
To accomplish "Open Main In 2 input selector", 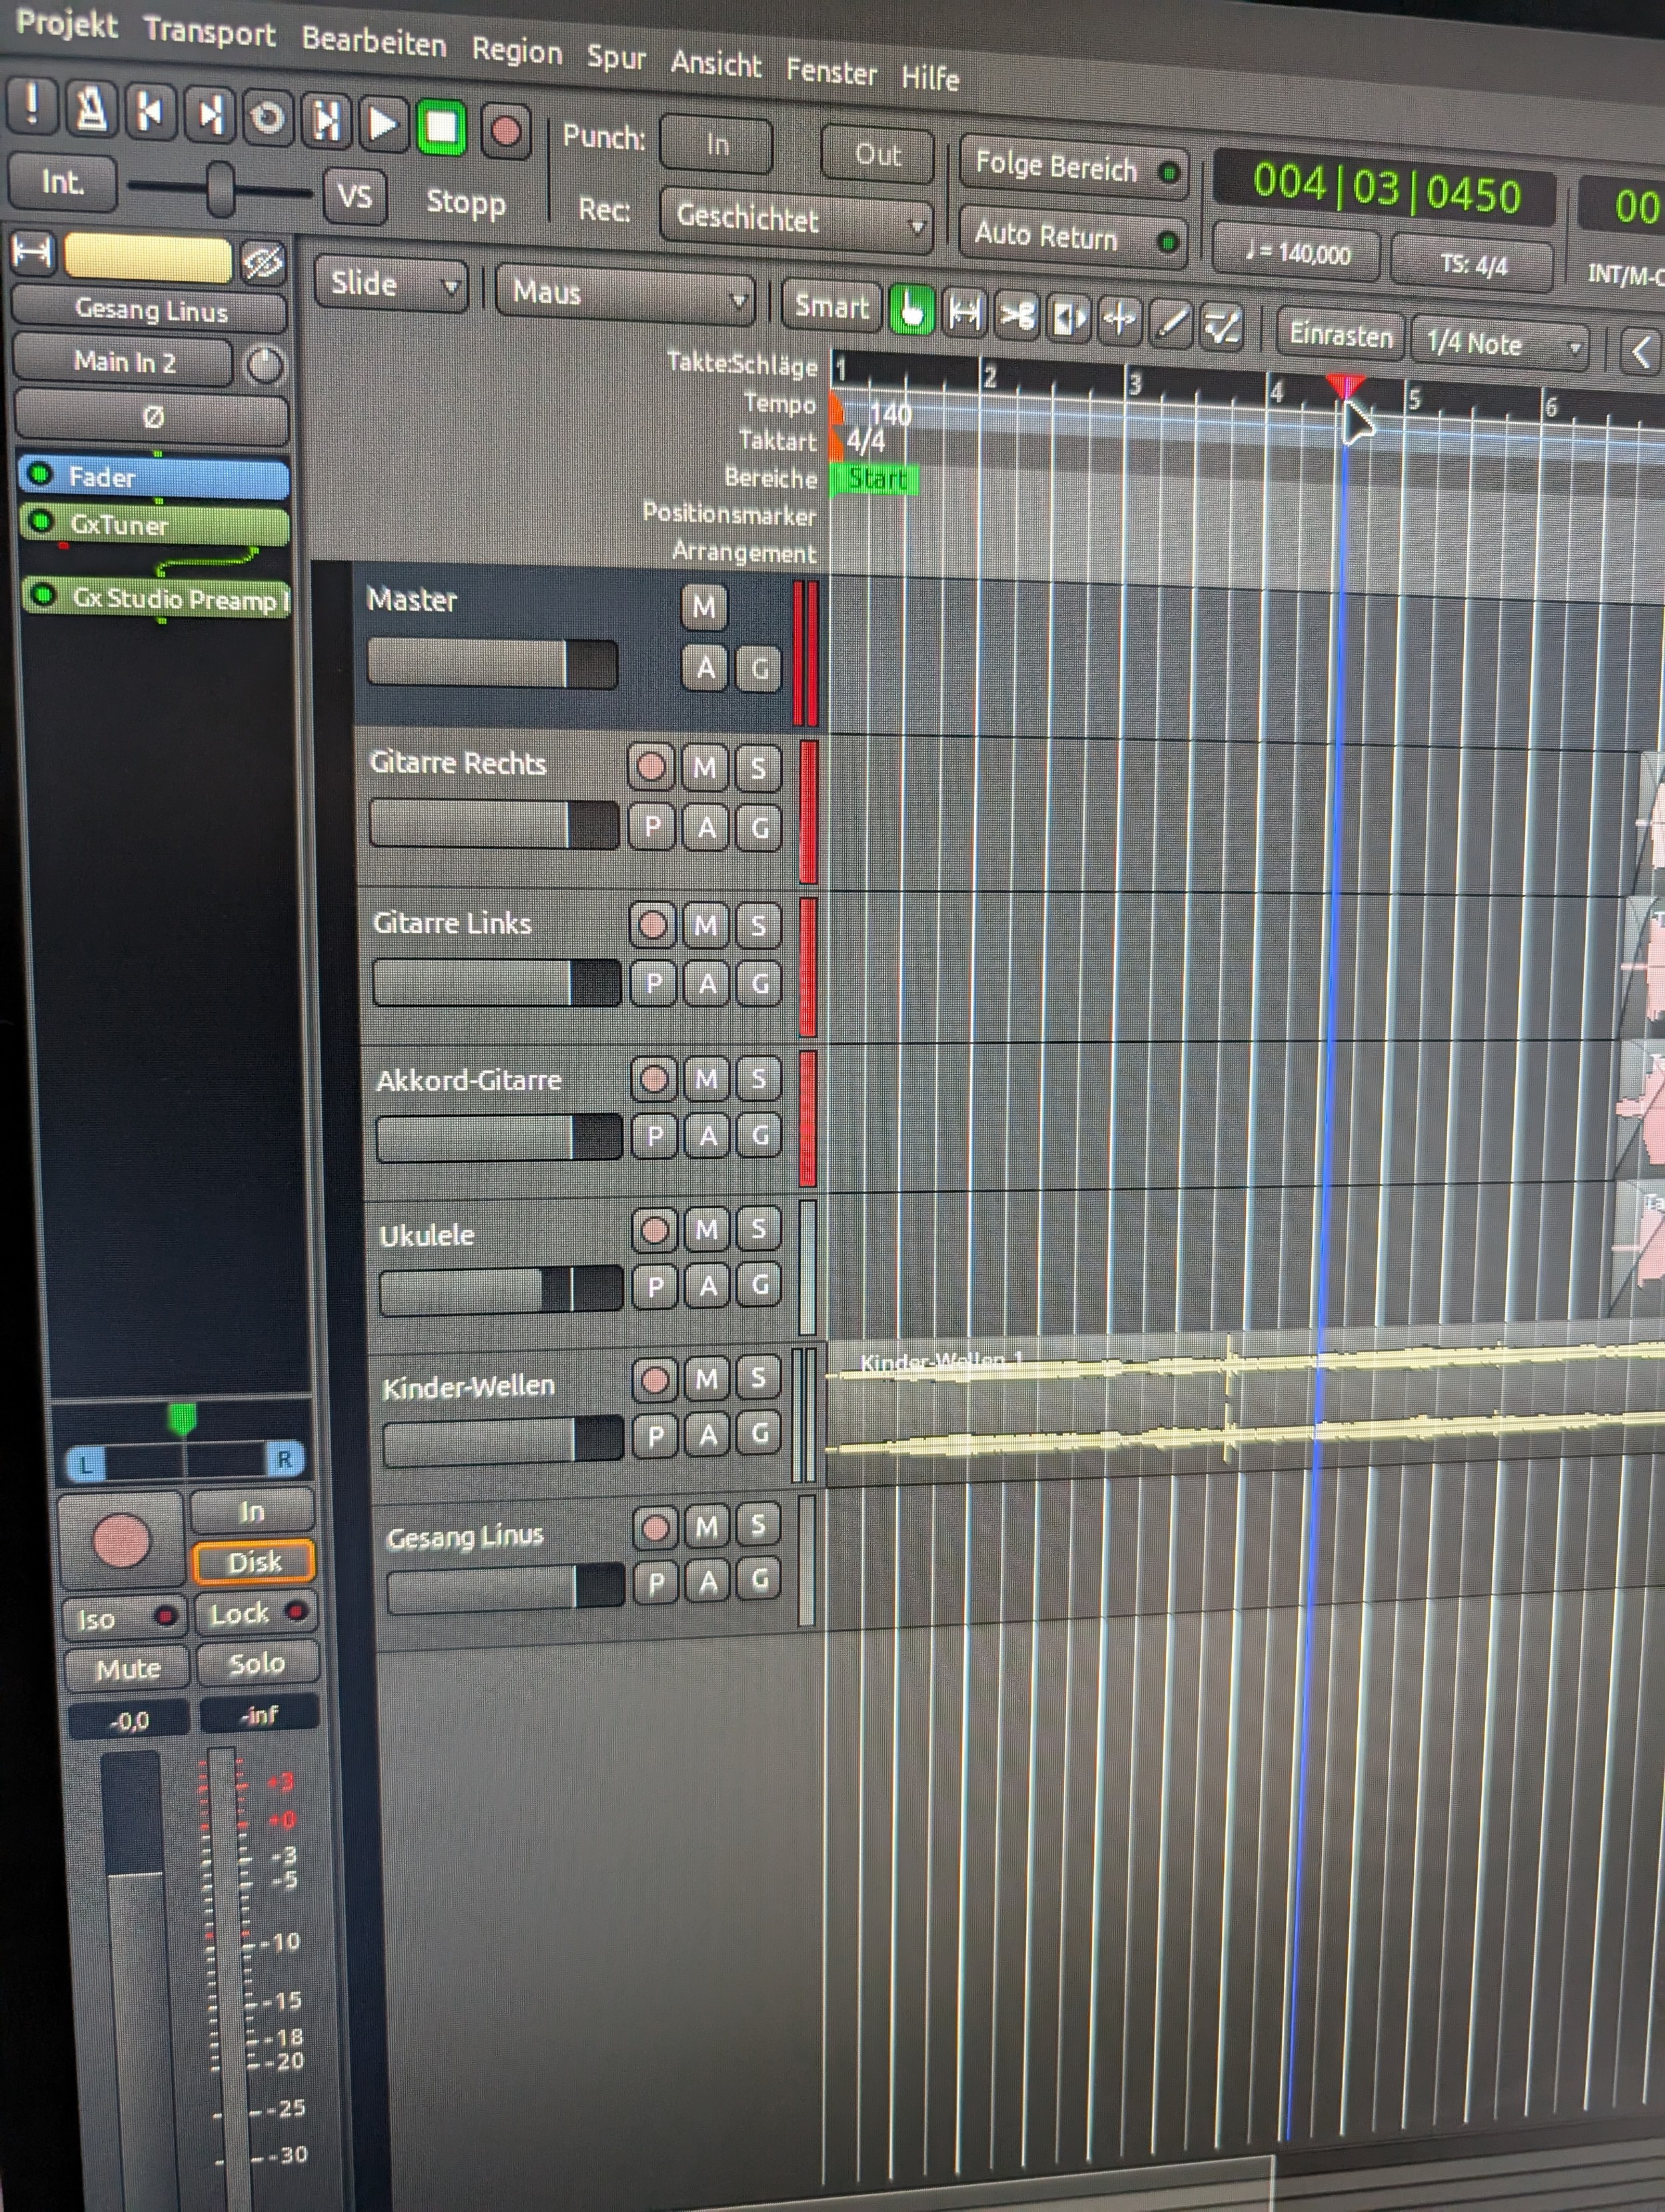I will [x=124, y=361].
